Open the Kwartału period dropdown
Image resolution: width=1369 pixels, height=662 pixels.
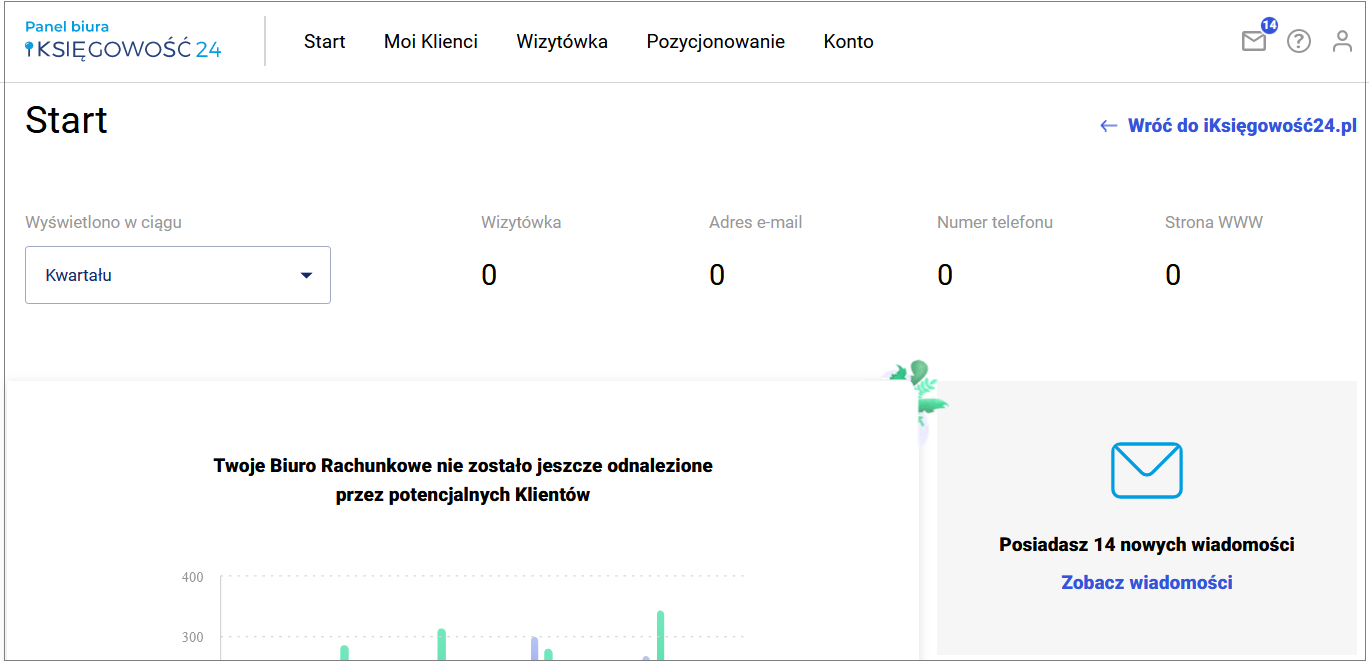[177, 275]
